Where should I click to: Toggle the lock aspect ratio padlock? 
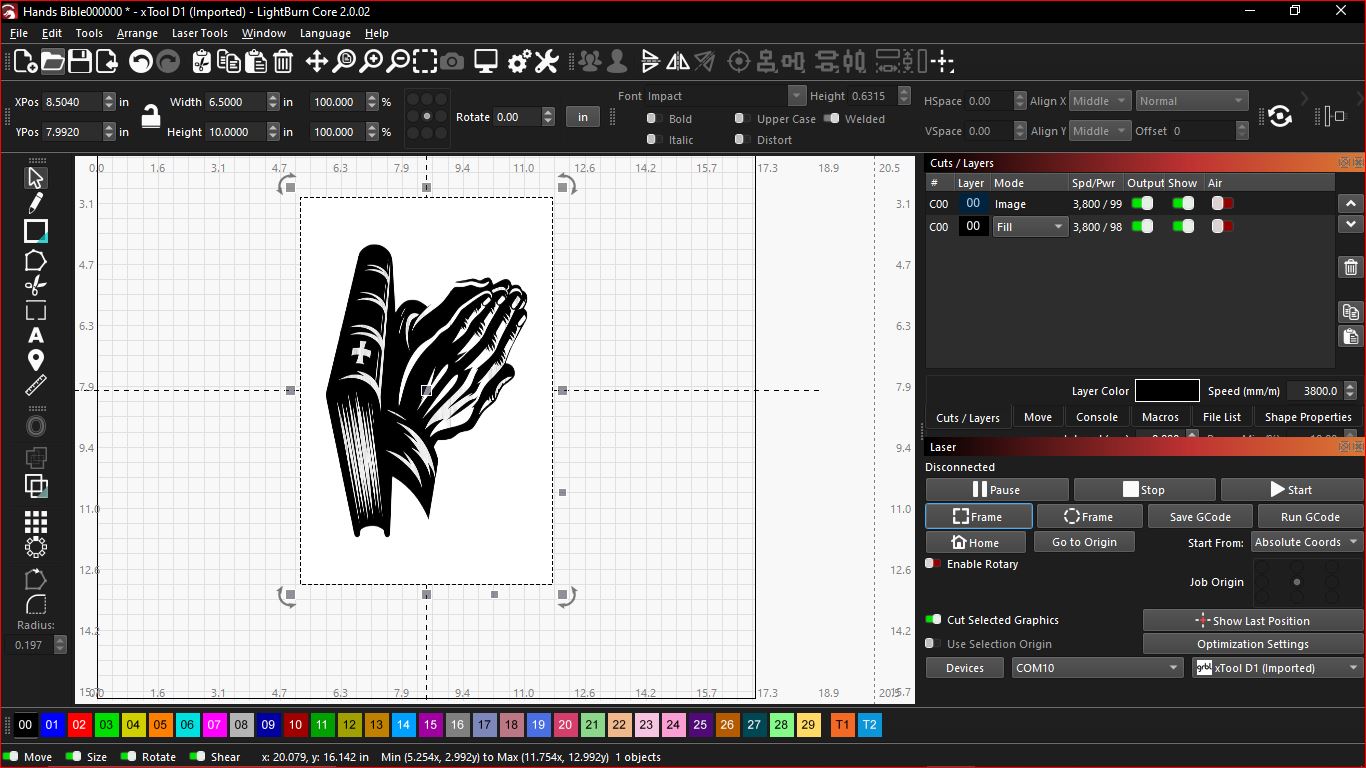click(x=151, y=116)
